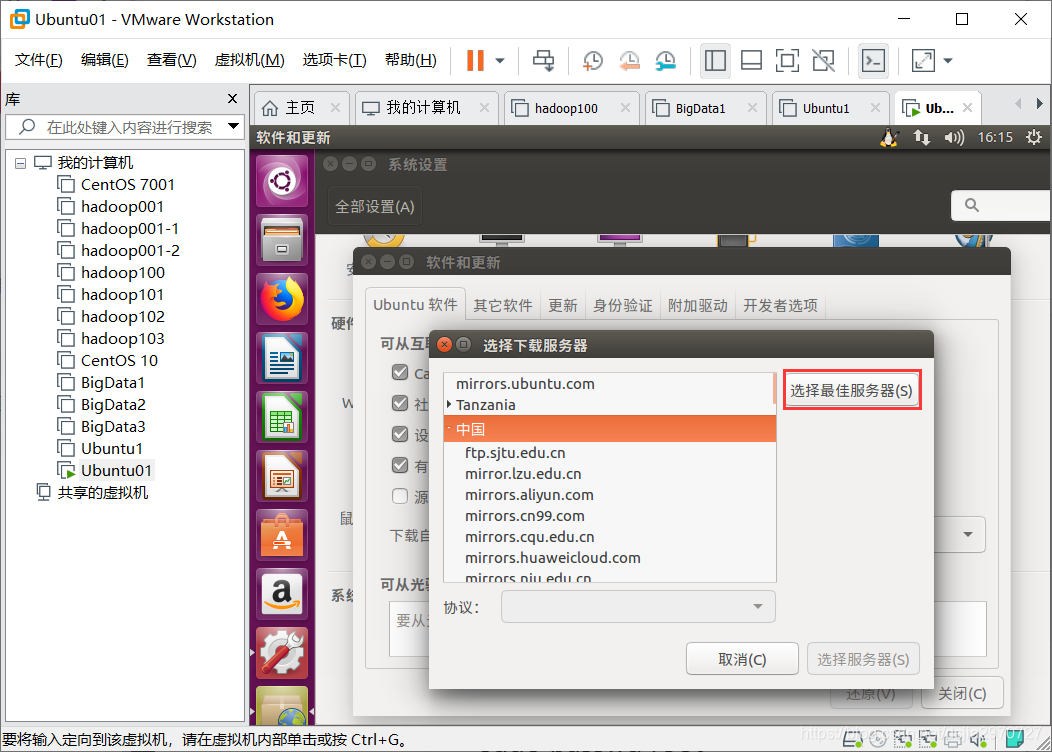Pause the virtual machine from the toolbar

click(475, 60)
